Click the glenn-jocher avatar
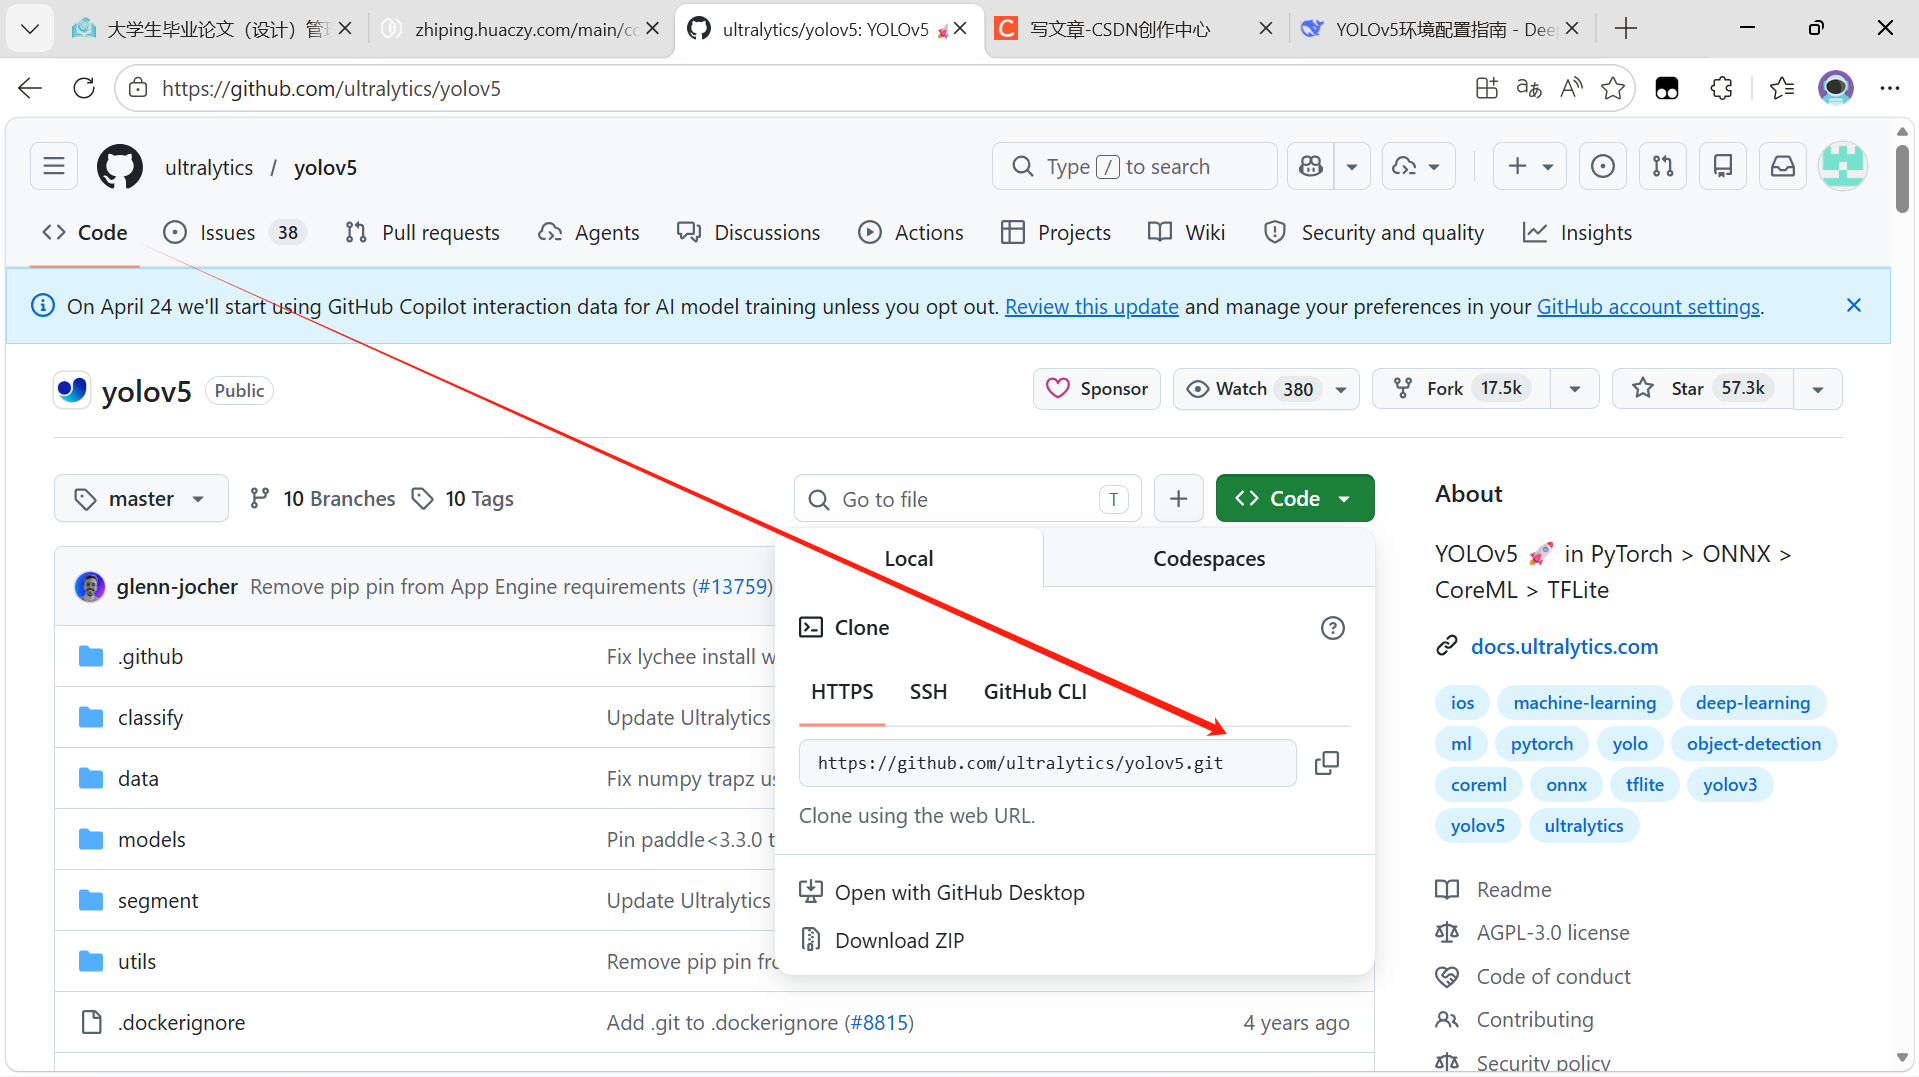 90,586
